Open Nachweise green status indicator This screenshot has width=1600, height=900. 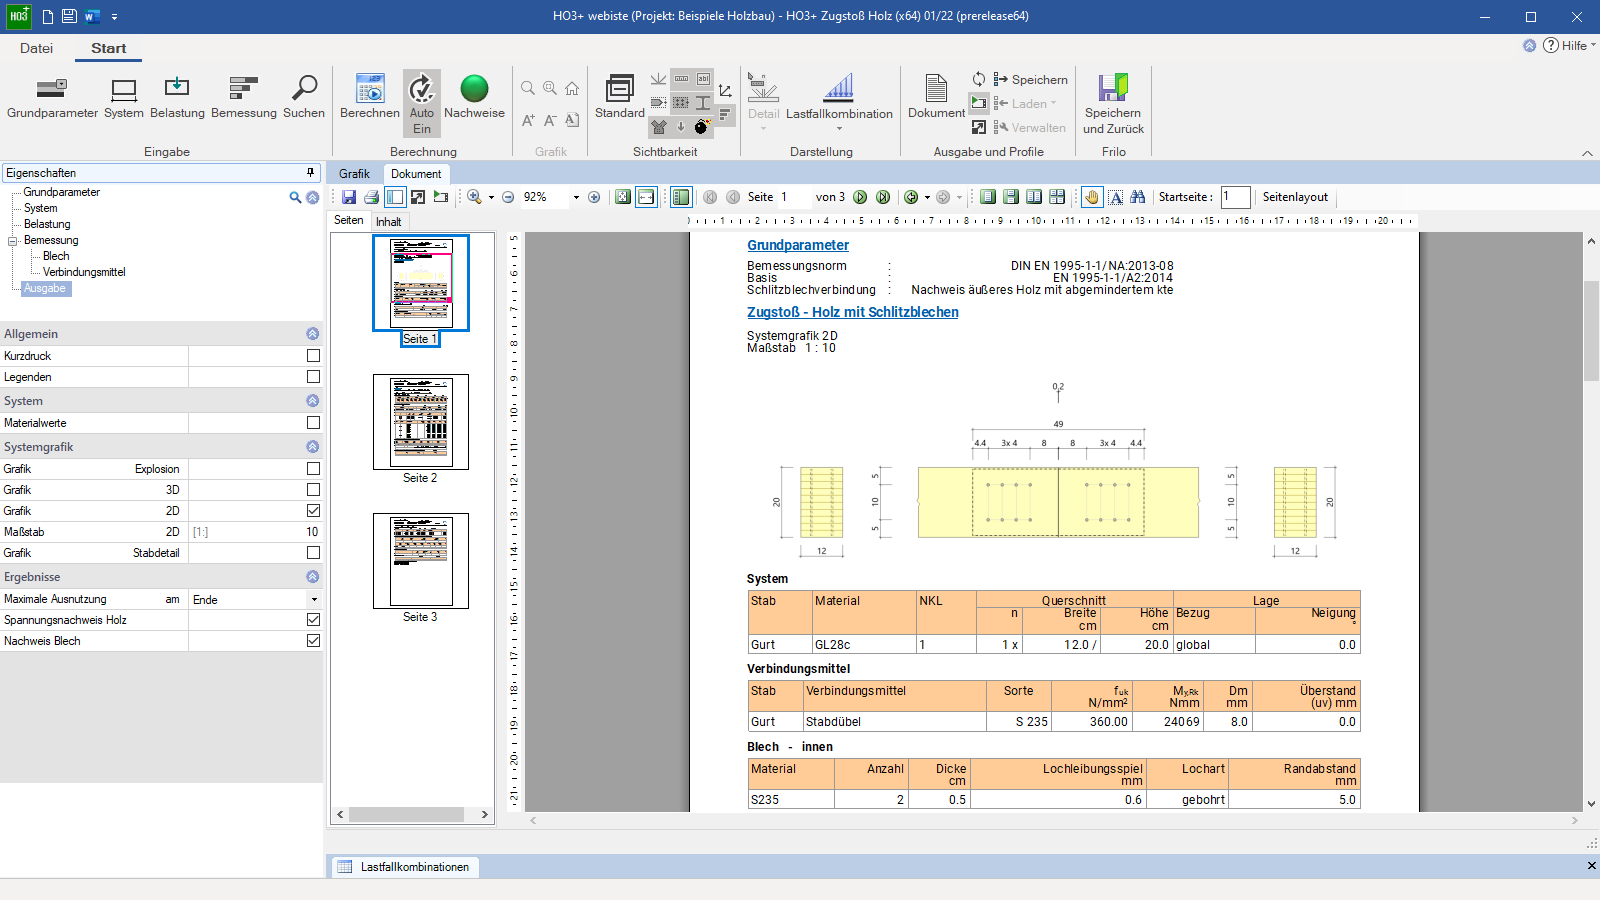[474, 98]
